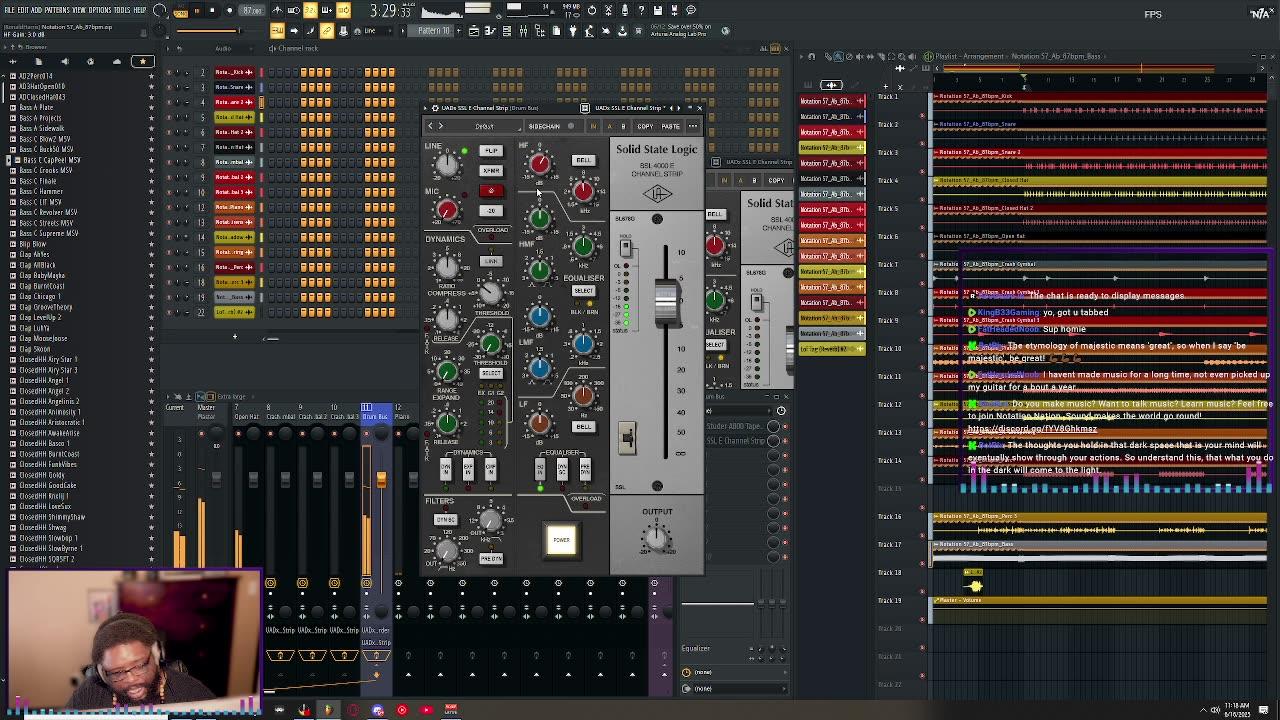Click the plugin PASTE button

(670, 126)
